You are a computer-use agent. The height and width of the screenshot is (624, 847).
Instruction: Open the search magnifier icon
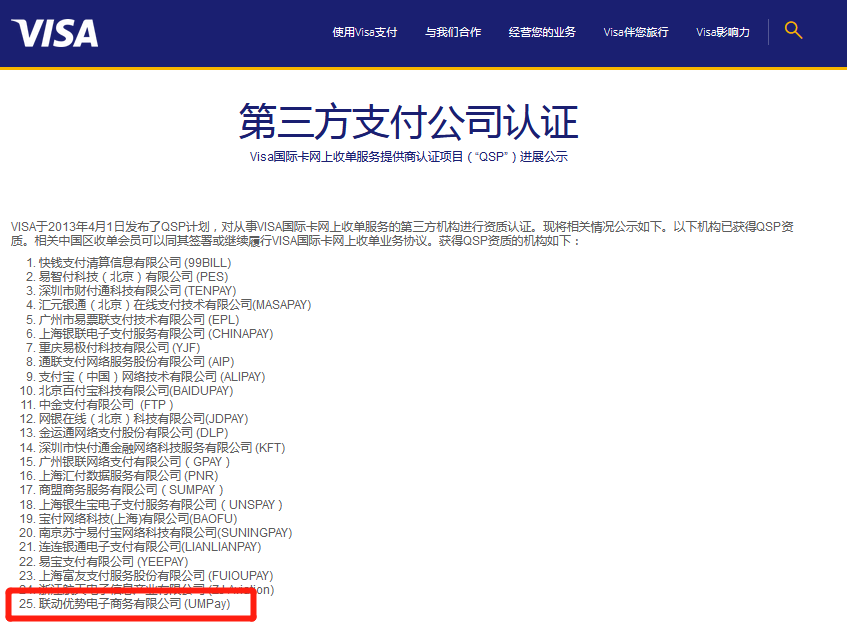pos(793,31)
